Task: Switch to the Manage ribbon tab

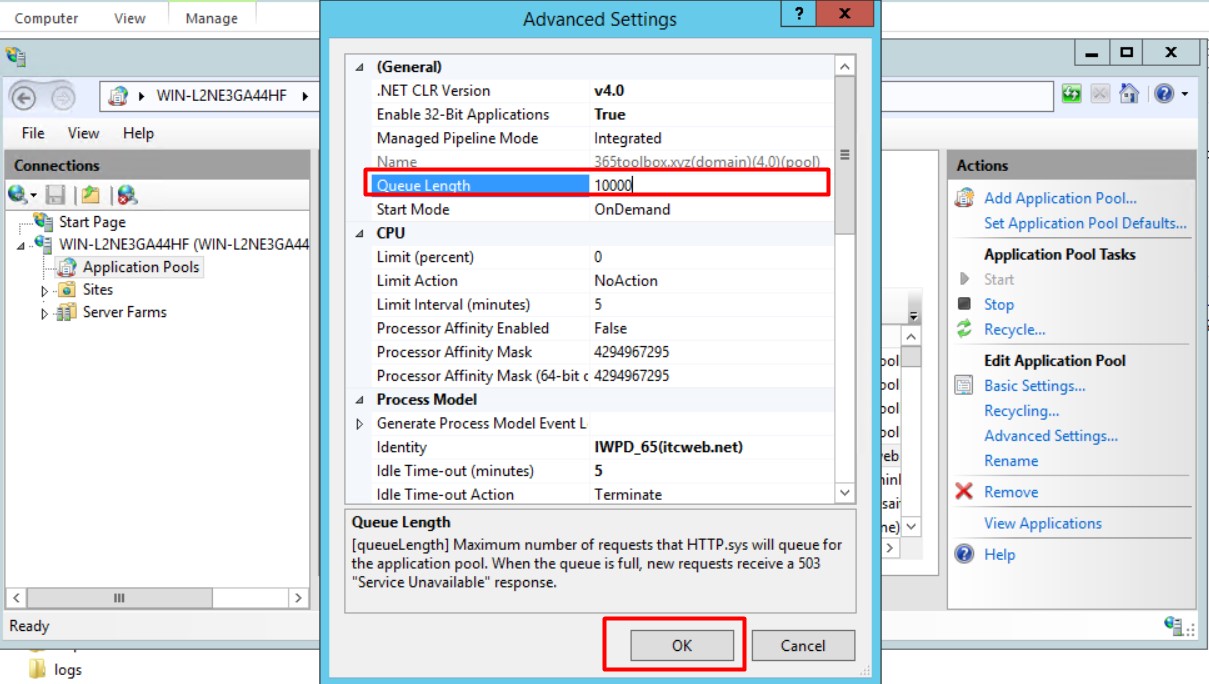Action: tap(211, 18)
